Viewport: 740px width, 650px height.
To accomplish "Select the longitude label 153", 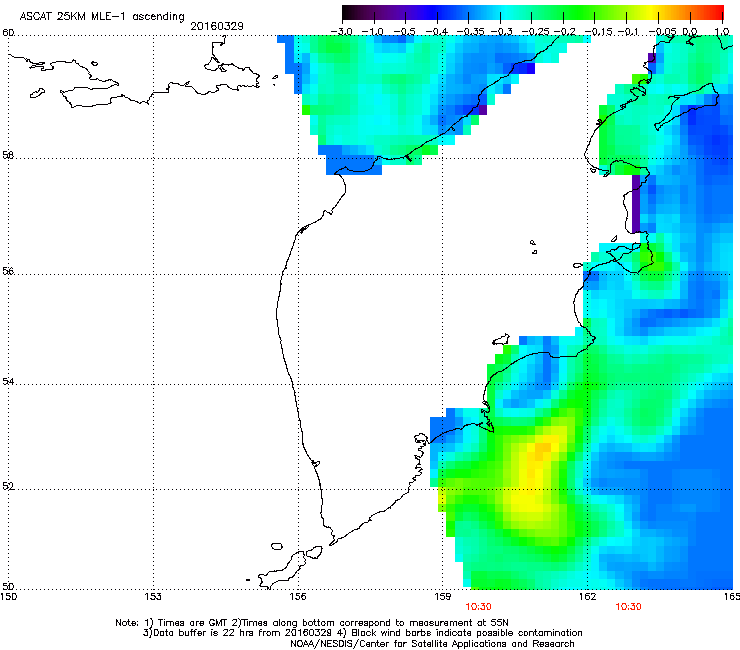I will click(x=153, y=597).
